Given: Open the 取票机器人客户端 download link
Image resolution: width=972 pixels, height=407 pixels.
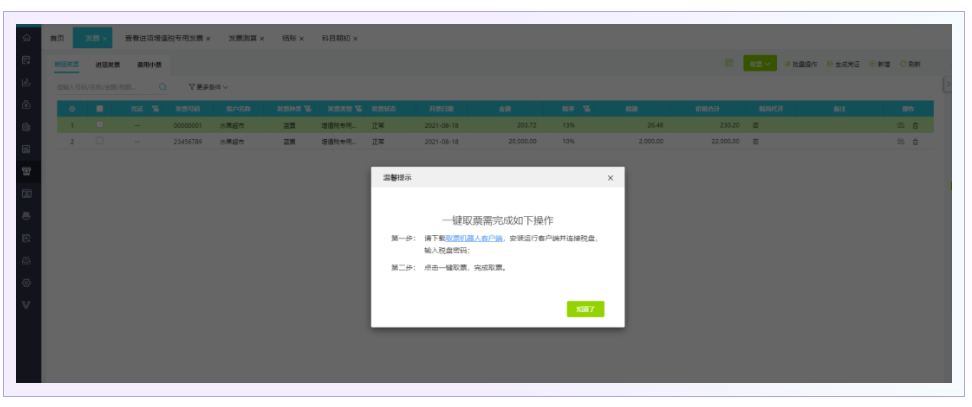Looking at the screenshot, I should point(474,239).
